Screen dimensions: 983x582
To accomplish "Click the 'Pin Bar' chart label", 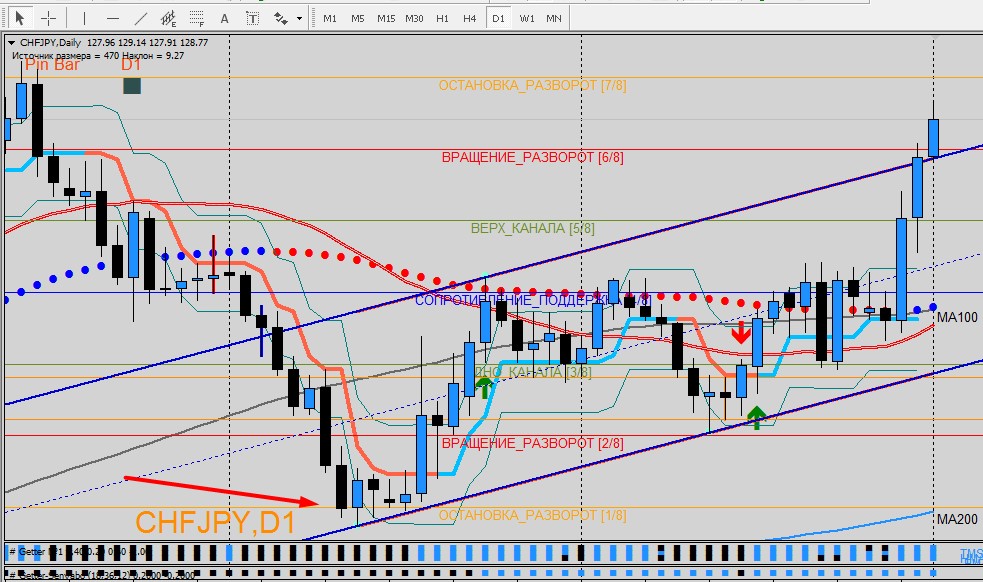I will (53, 65).
